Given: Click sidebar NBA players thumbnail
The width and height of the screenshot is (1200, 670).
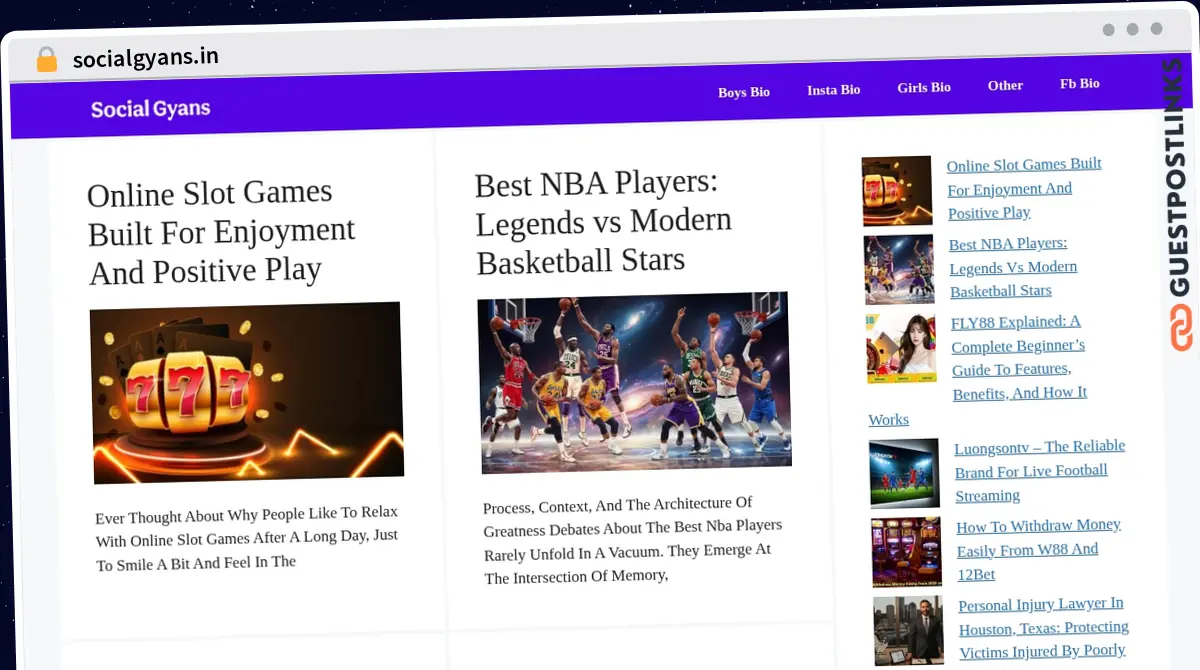Looking at the screenshot, I should click(899, 269).
